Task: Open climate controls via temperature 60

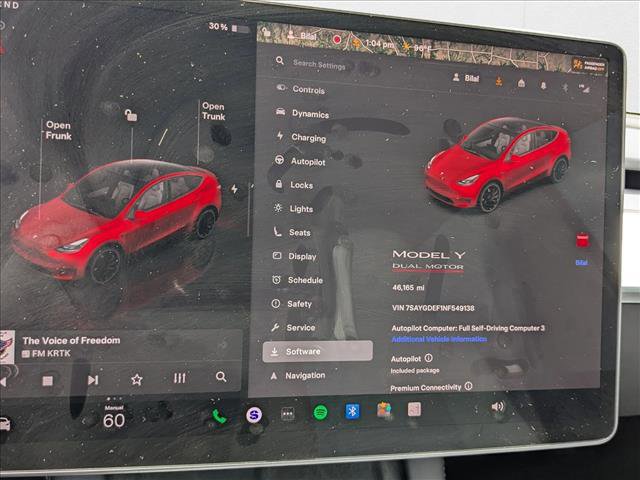Action: tap(114, 420)
